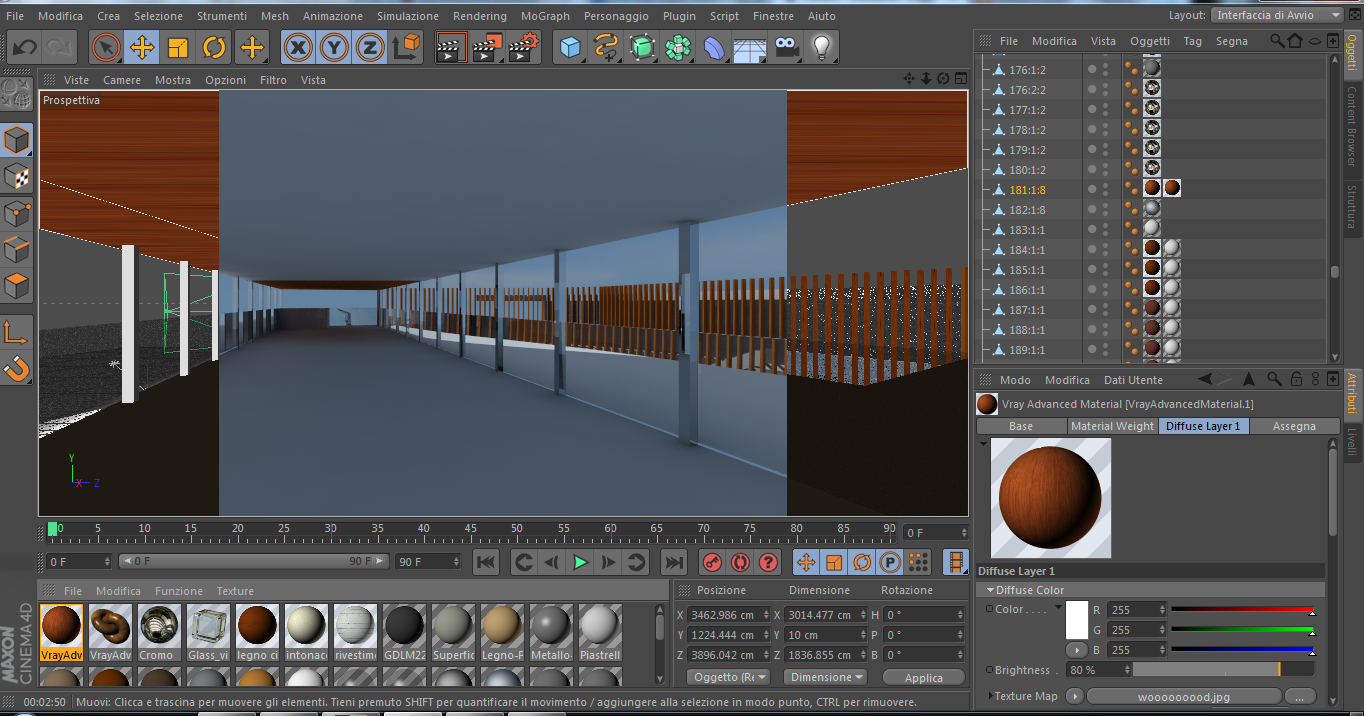Switch to Points mode cube

[17, 214]
